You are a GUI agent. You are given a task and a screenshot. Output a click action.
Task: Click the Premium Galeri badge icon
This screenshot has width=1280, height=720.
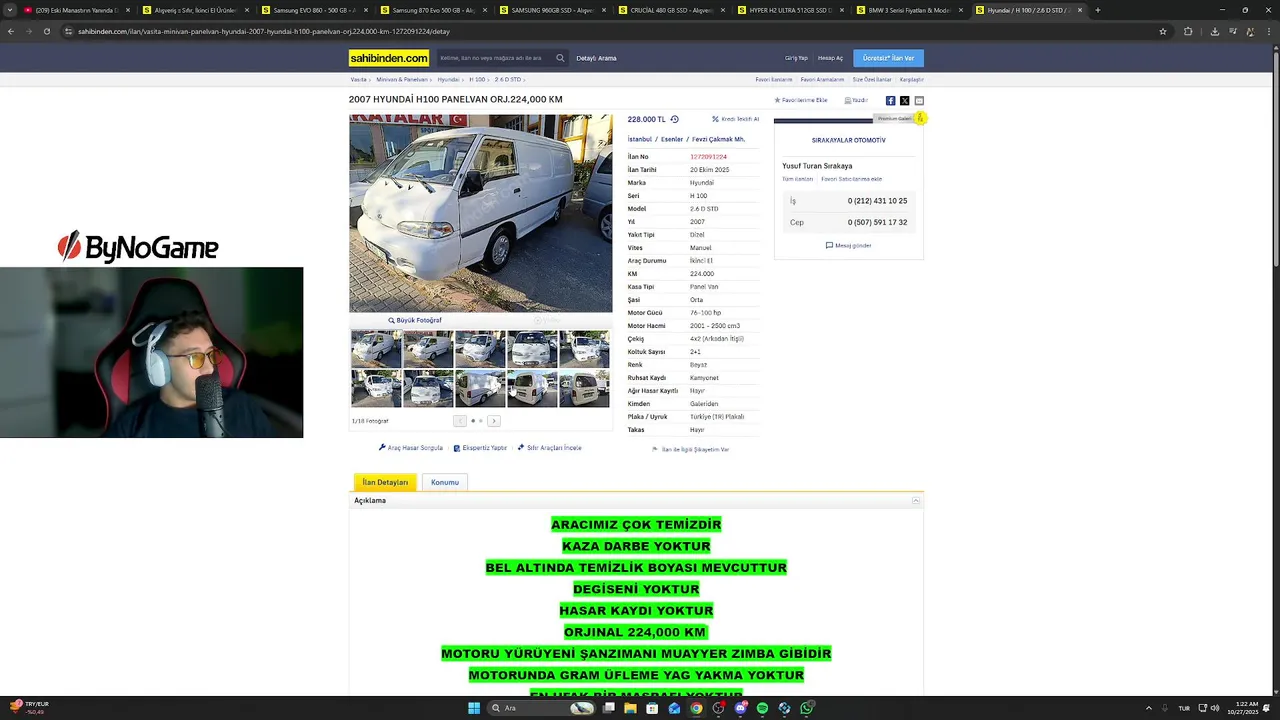coord(920,118)
